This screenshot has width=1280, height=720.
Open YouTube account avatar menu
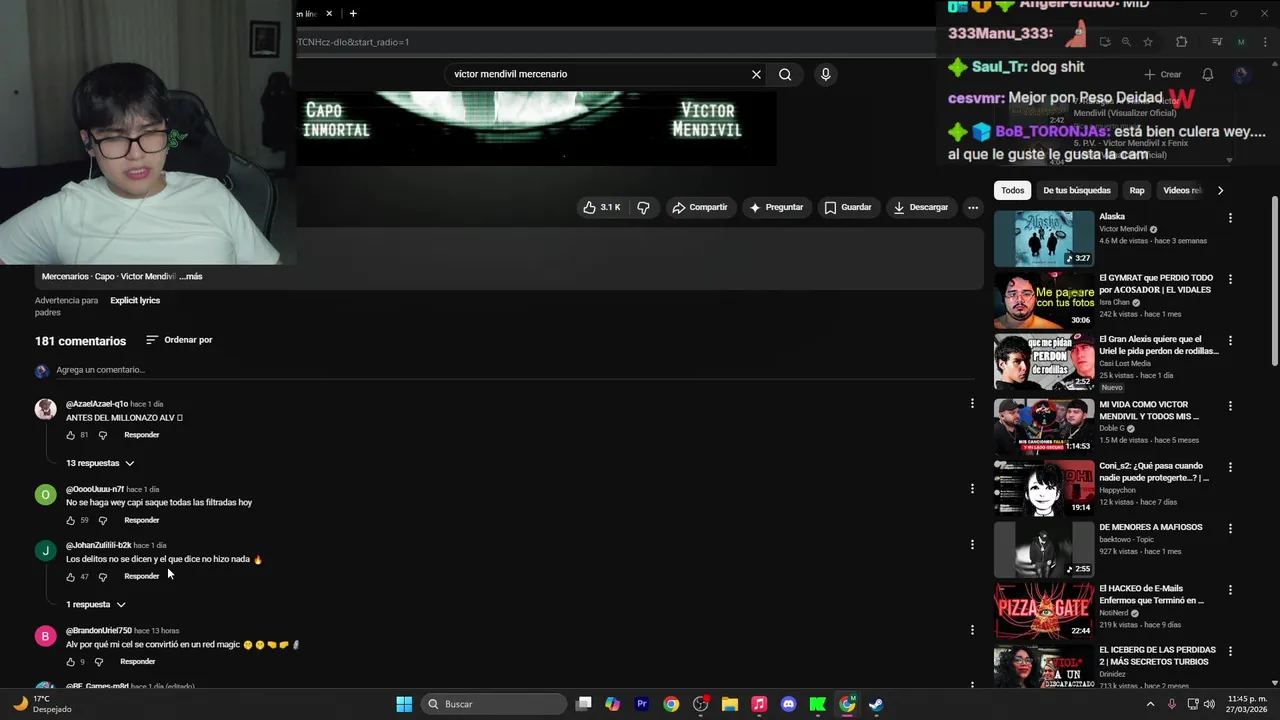coord(1241,74)
